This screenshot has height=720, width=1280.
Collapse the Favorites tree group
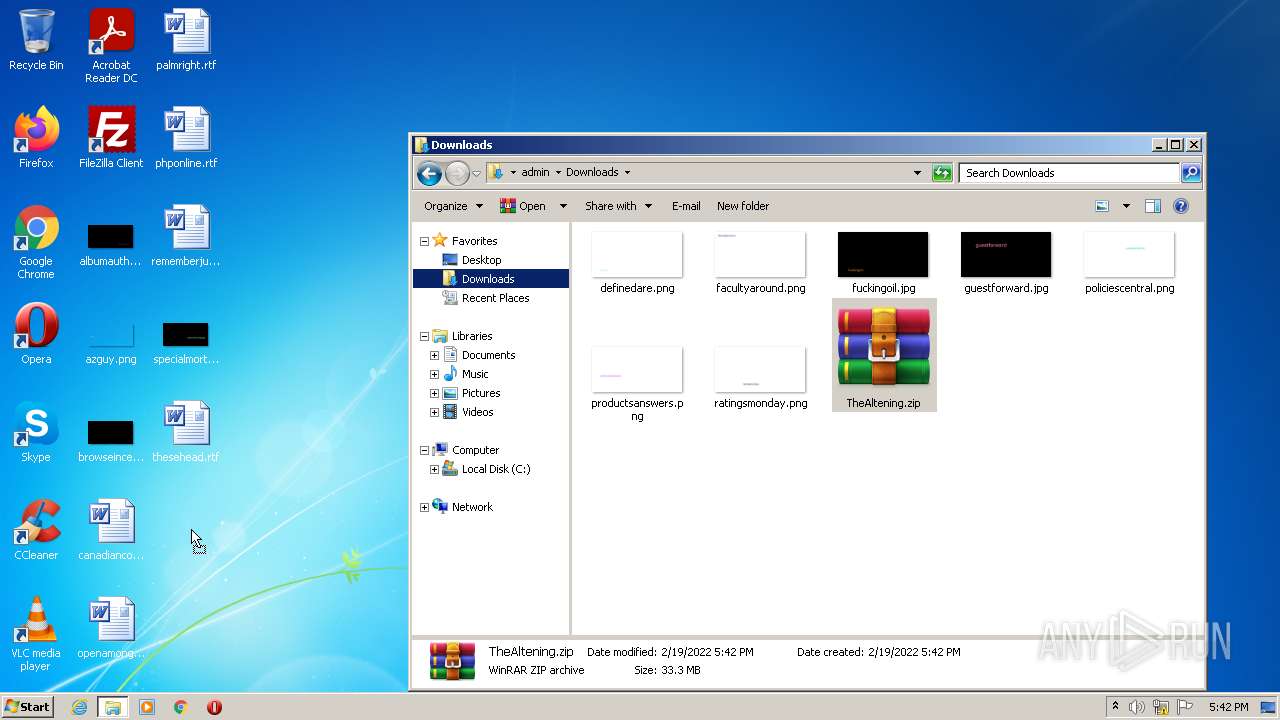tap(424, 241)
